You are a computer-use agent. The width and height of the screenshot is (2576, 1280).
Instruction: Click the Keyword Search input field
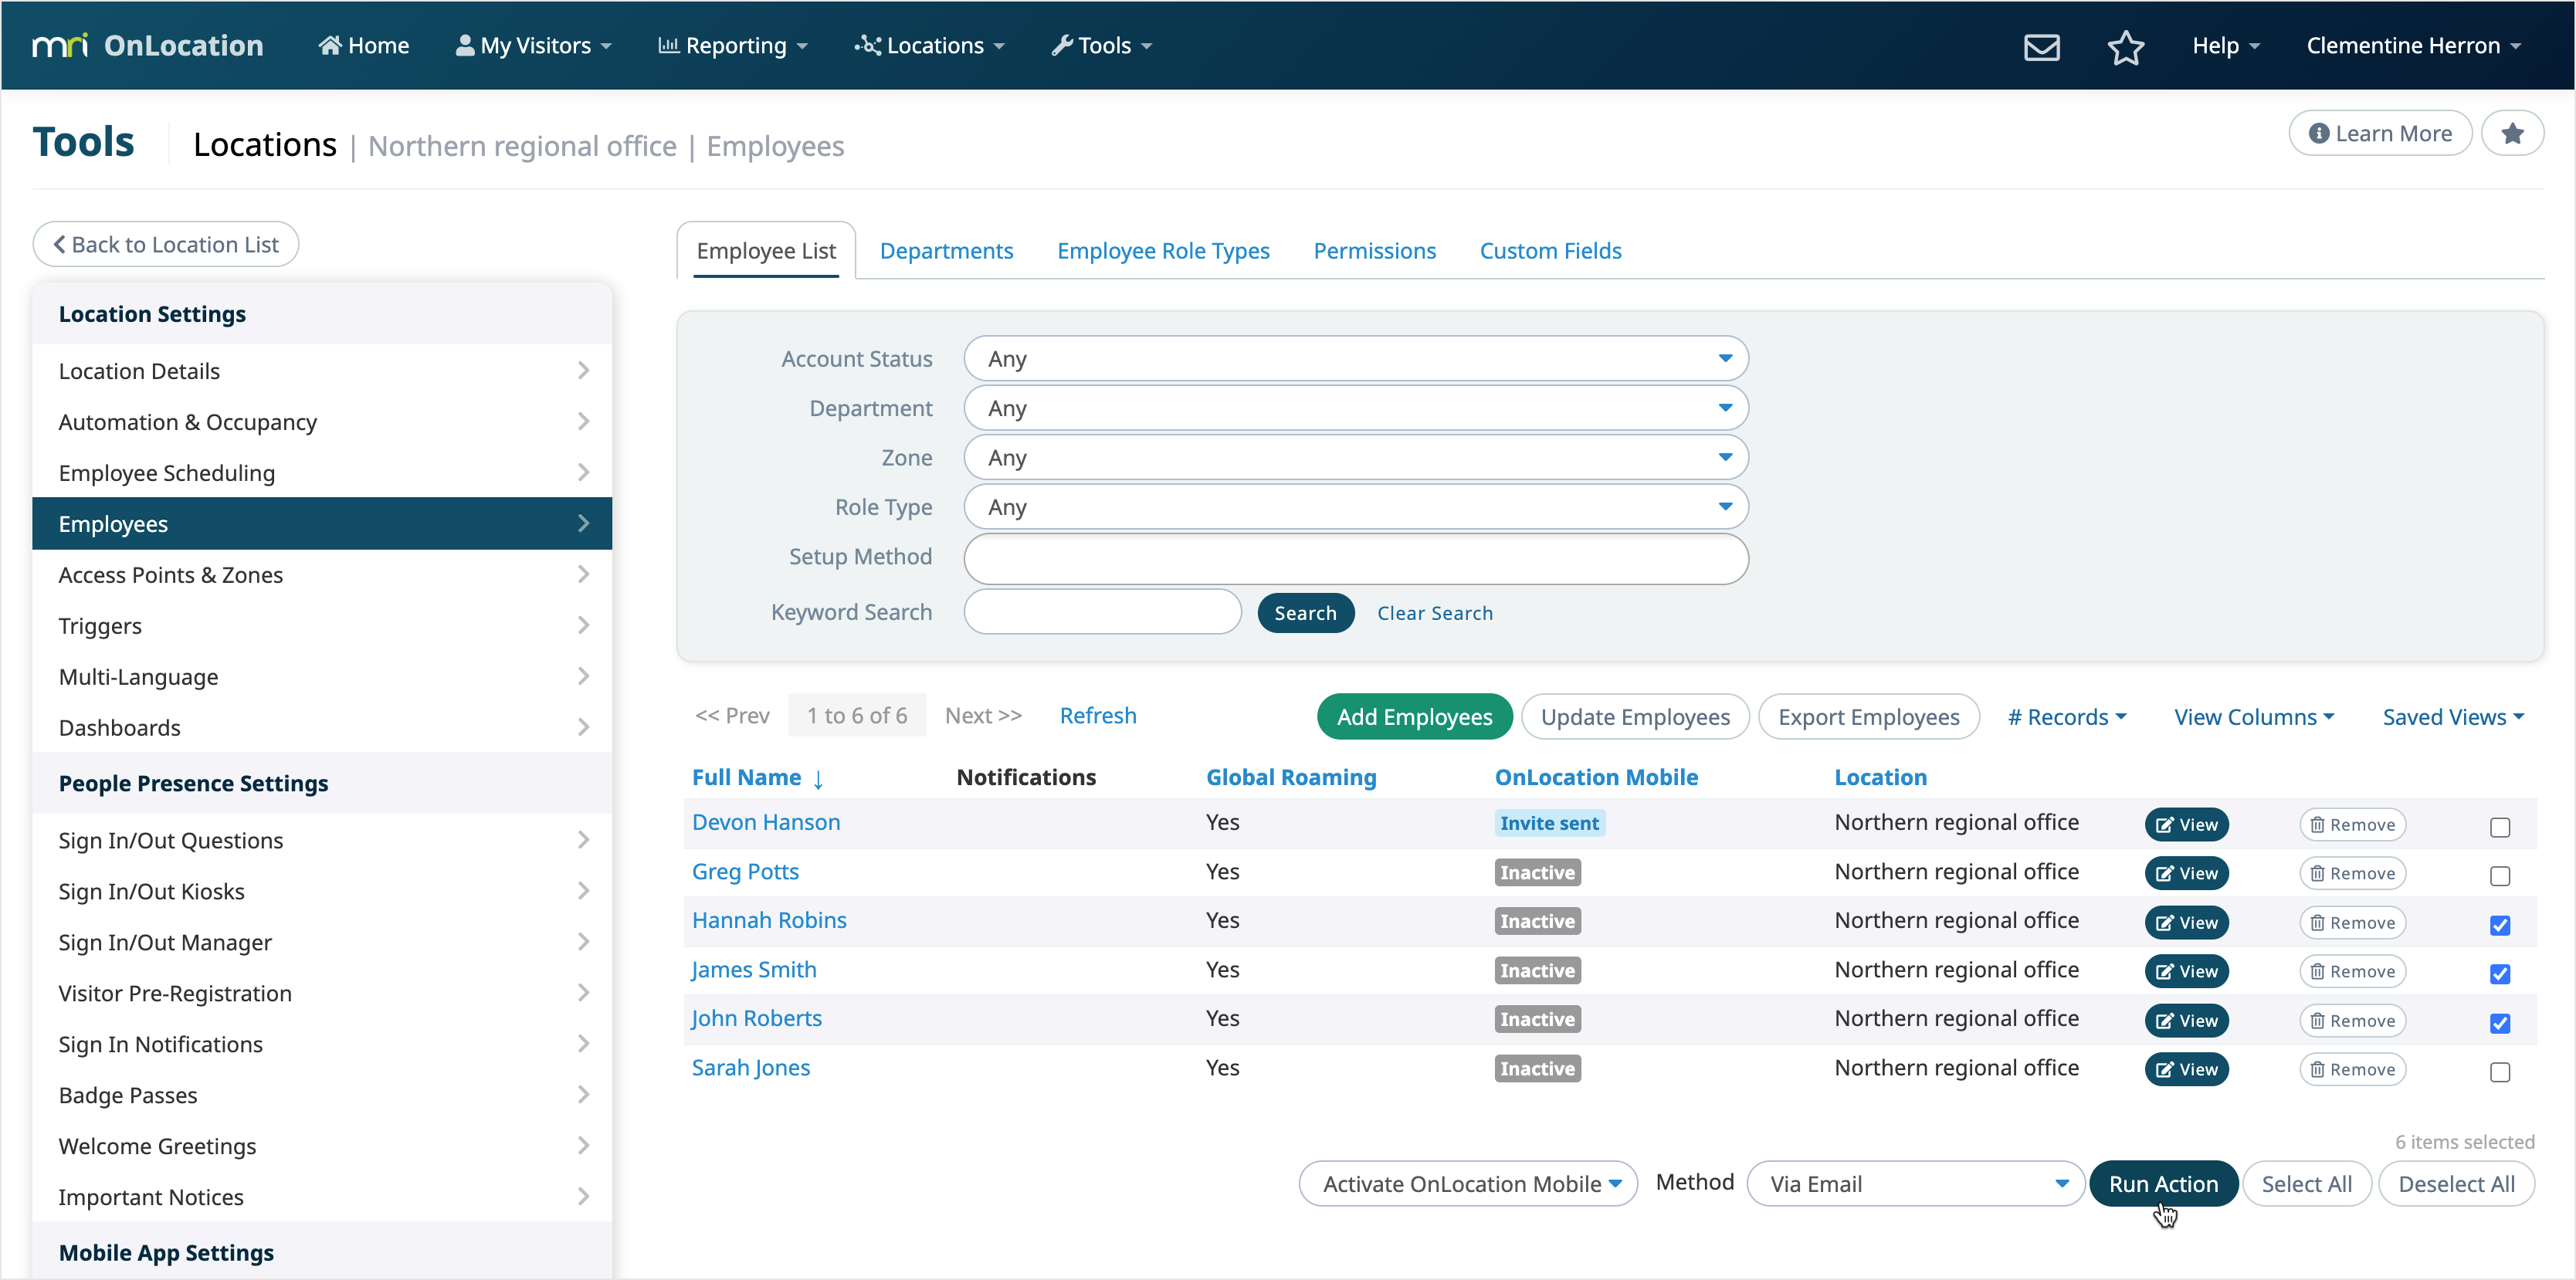click(1101, 612)
